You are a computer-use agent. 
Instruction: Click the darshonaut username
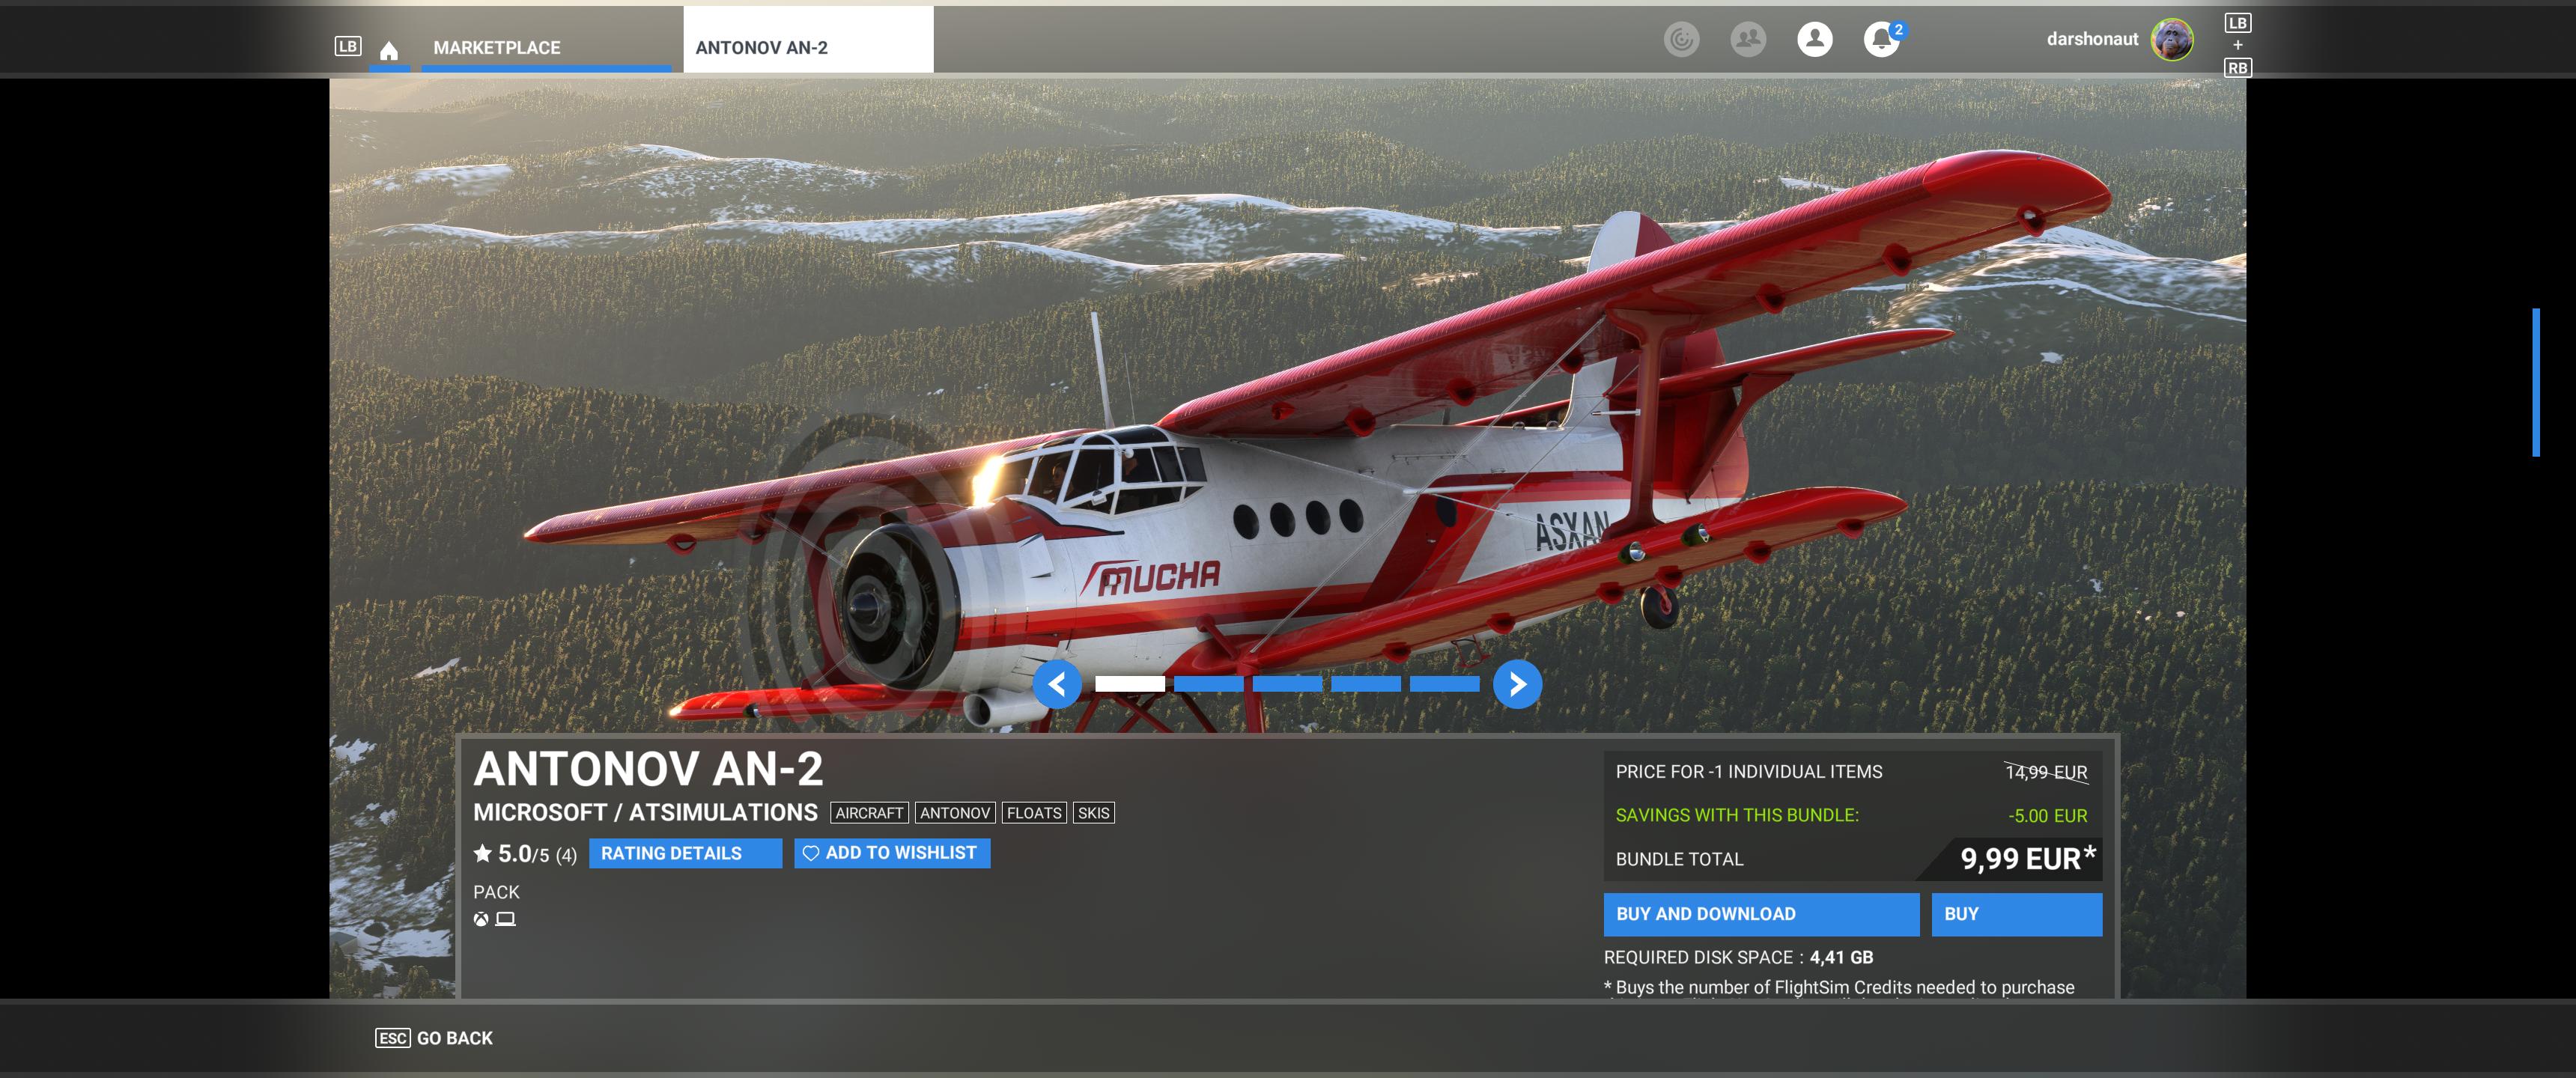tap(2092, 39)
